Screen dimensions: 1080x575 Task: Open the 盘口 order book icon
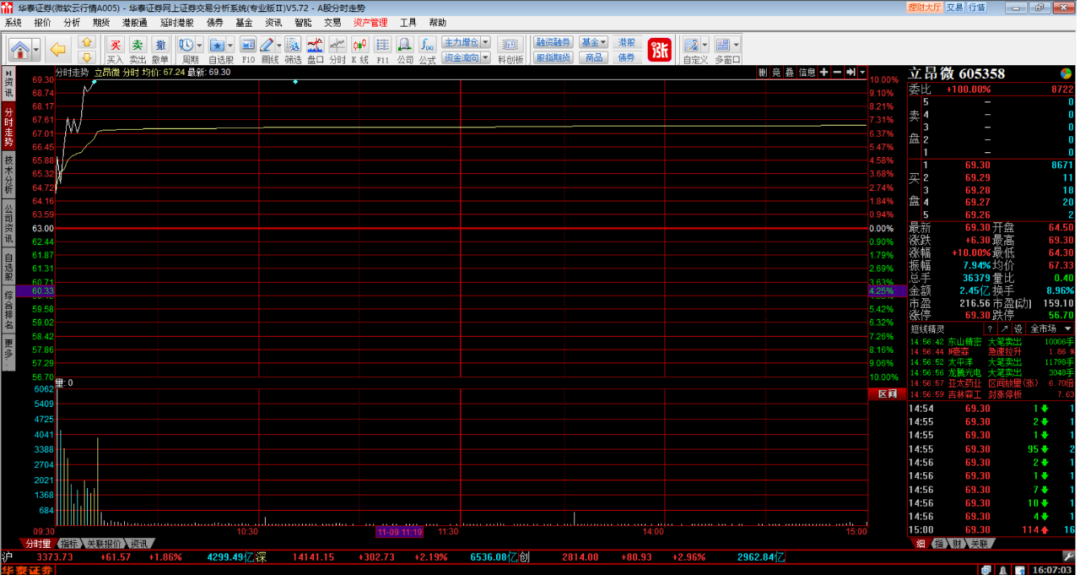[x=315, y=45]
